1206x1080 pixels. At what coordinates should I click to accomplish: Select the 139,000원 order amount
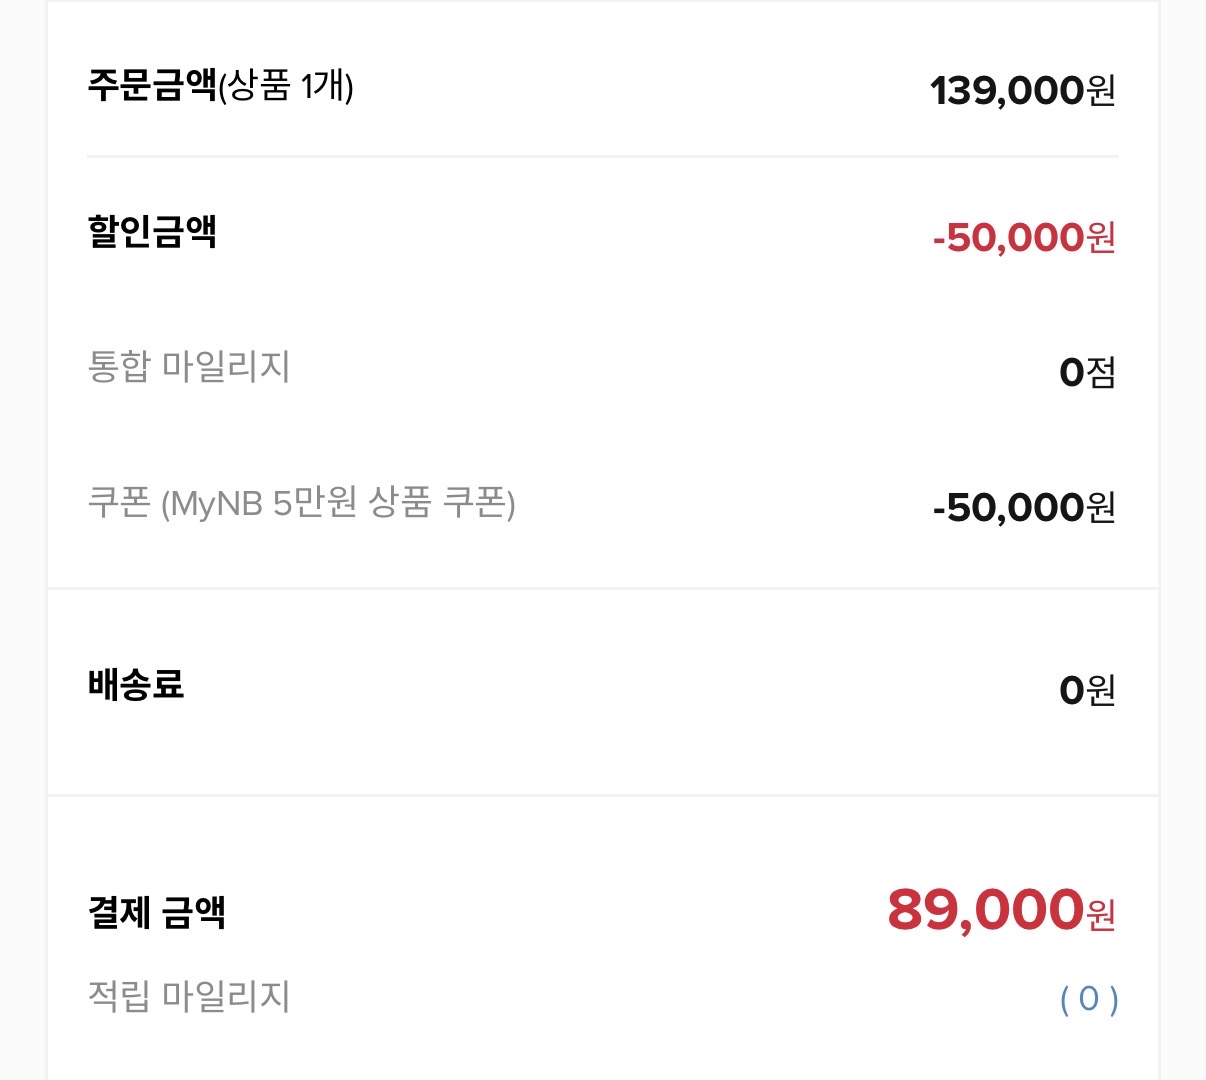pos(1022,91)
